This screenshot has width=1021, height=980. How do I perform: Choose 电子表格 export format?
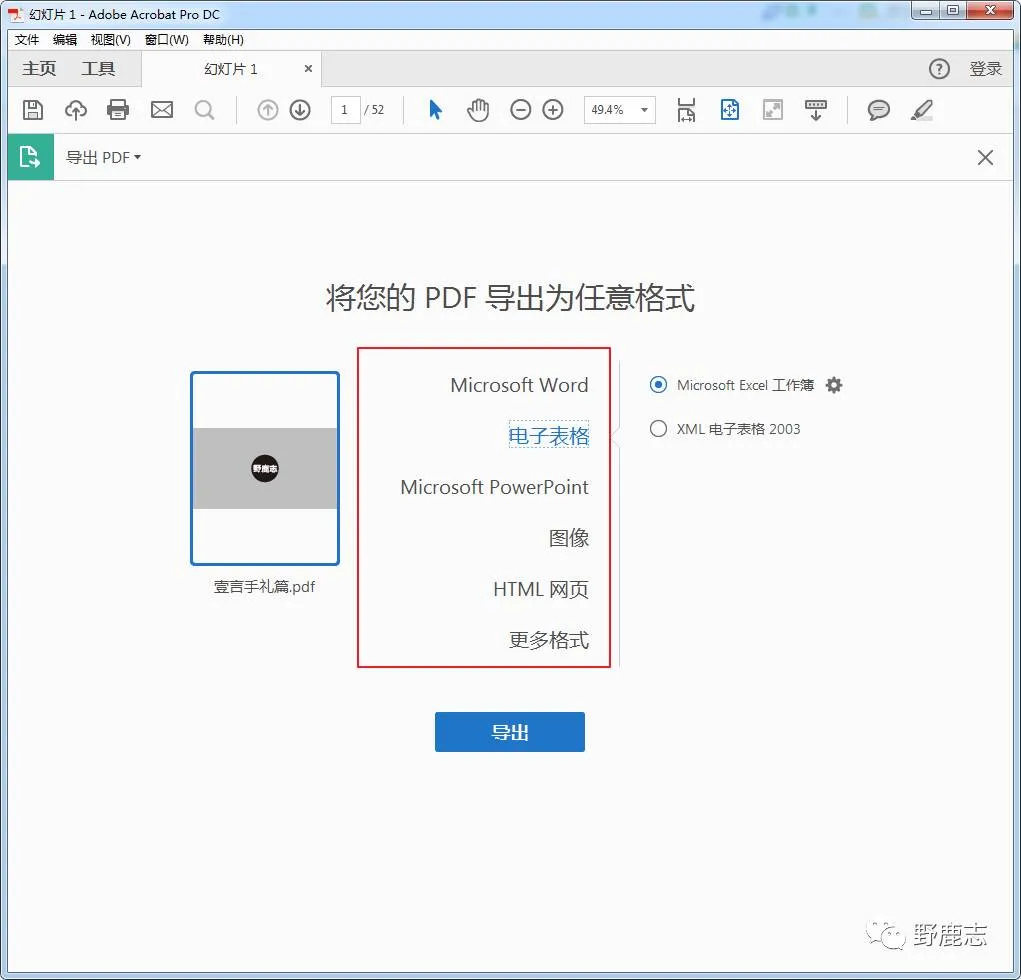coord(549,436)
